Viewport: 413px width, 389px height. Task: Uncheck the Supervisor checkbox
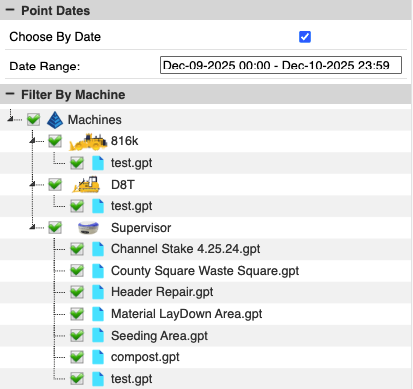click(x=55, y=227)
